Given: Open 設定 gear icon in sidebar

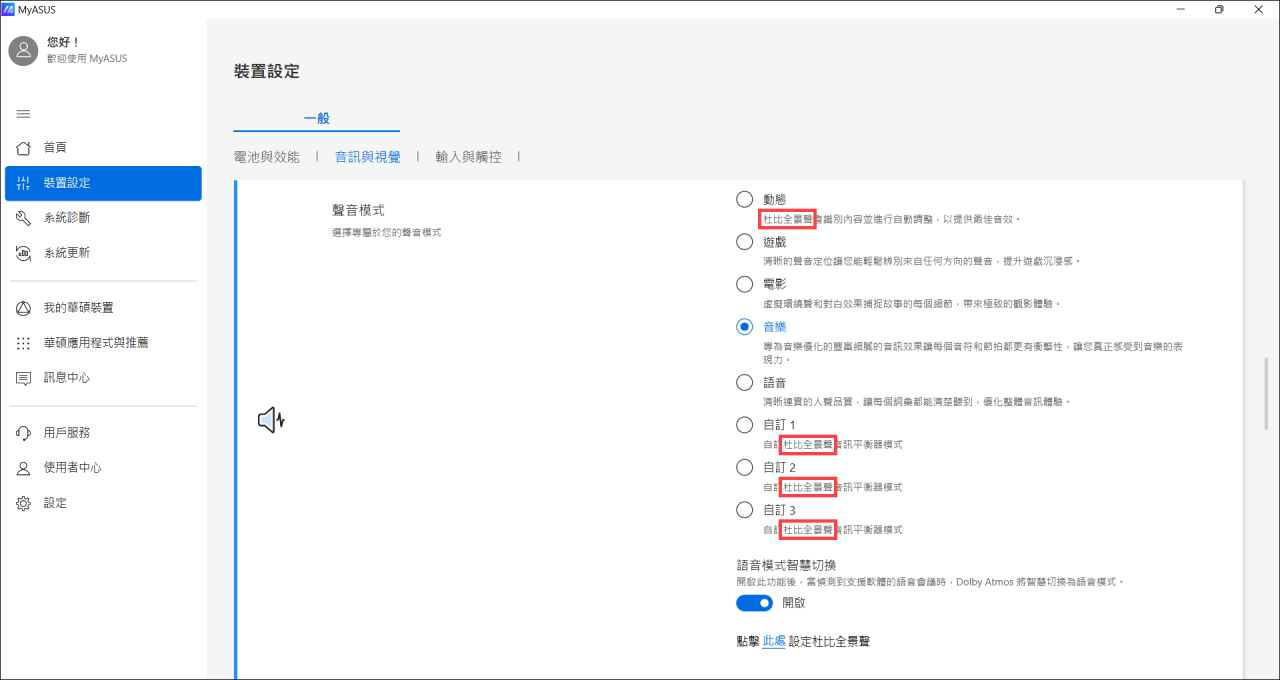Looking at the screenshot, I should click(x=24, y=503).
